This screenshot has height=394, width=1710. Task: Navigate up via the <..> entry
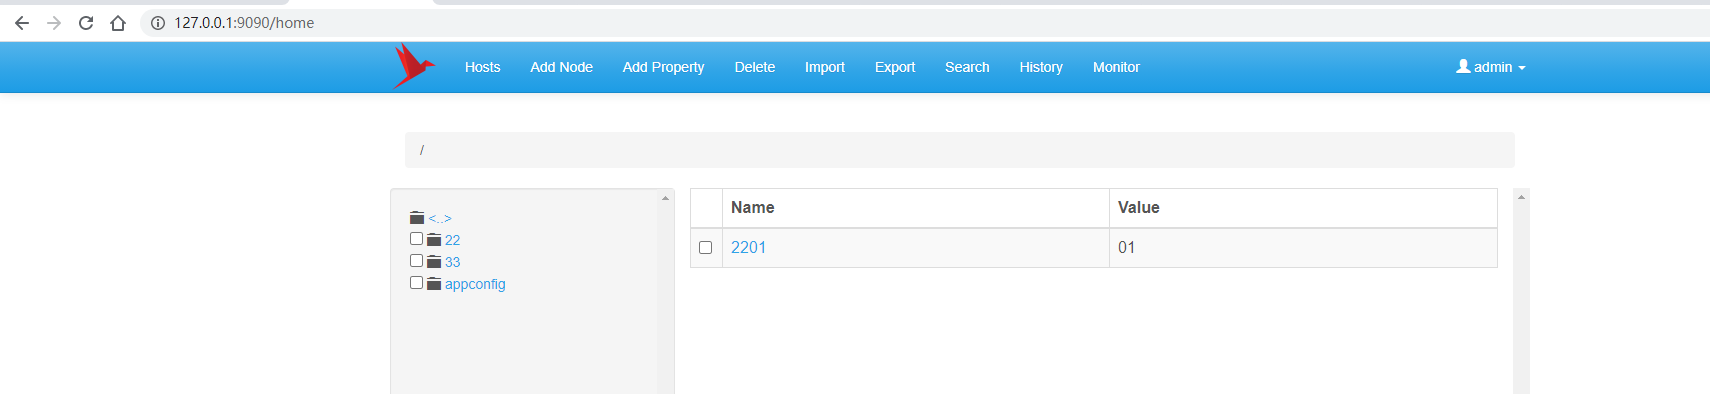pos(440,218)
